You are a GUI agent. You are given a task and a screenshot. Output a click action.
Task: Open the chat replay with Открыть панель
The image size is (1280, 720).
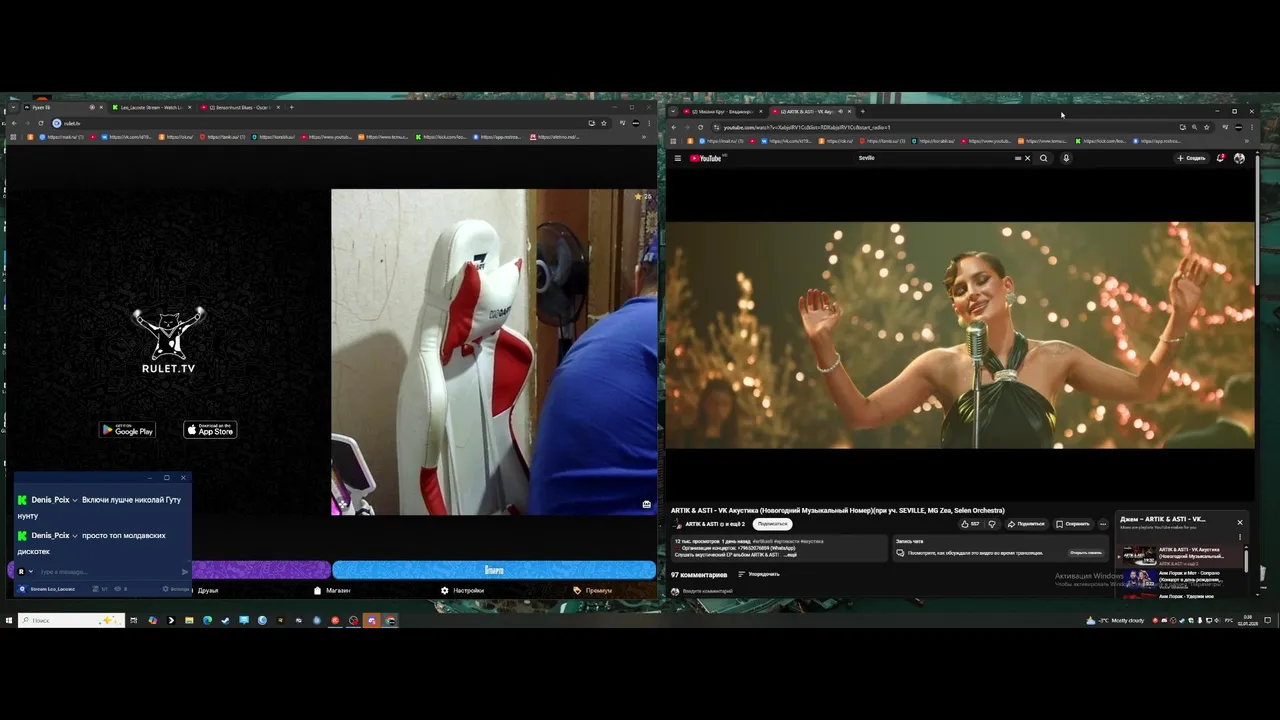(1086, 552)
